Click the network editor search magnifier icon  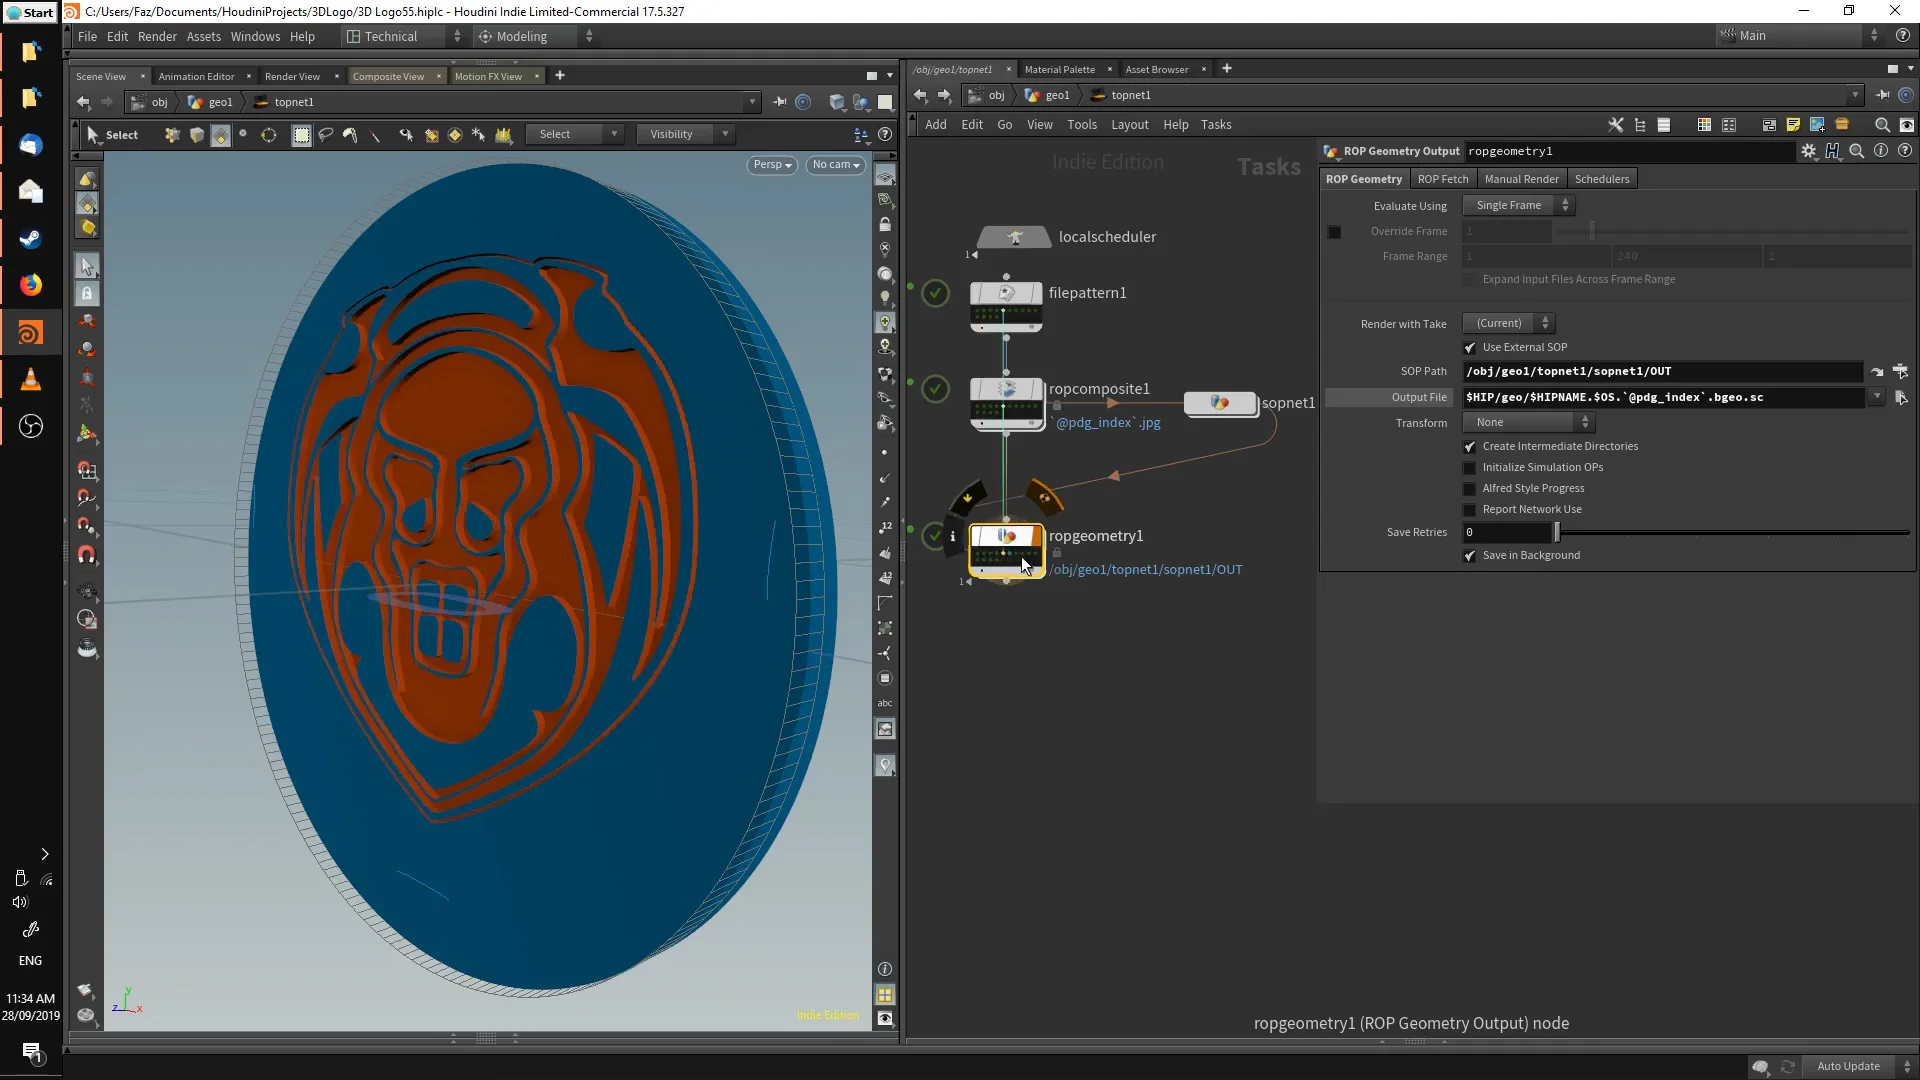tap(1882, 124)
